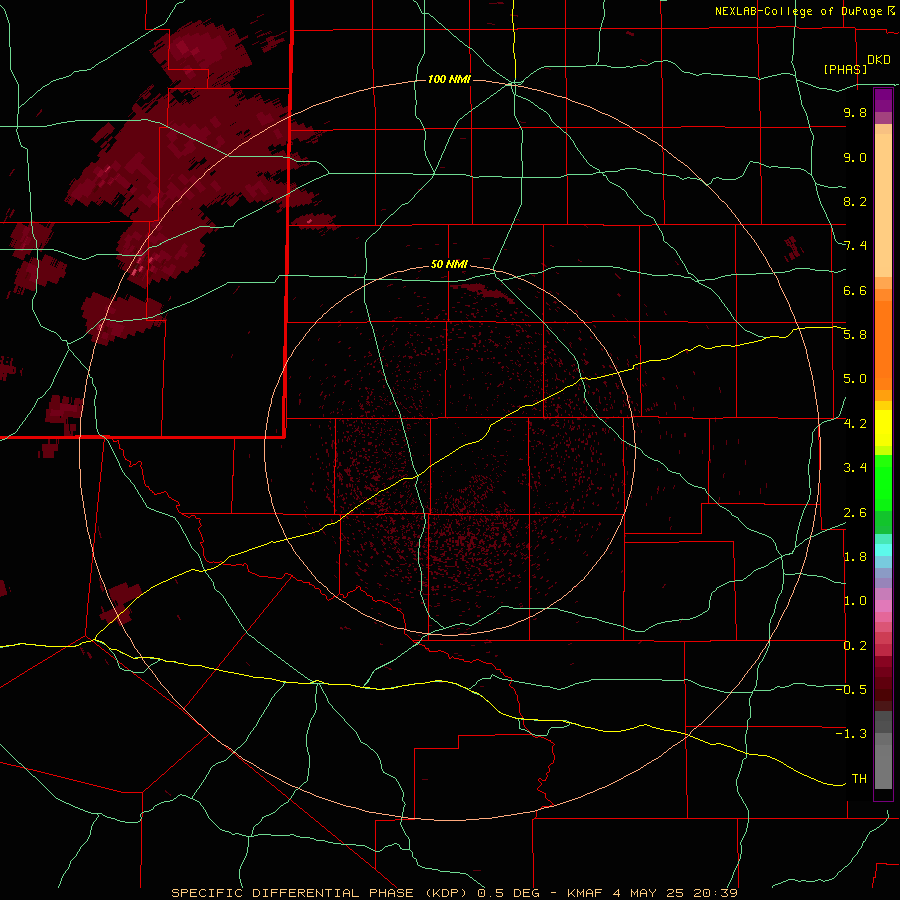Viewport: 900px width, 900px height.
Task: Select the yellow segment of the color scale
Action: point(883,428)
